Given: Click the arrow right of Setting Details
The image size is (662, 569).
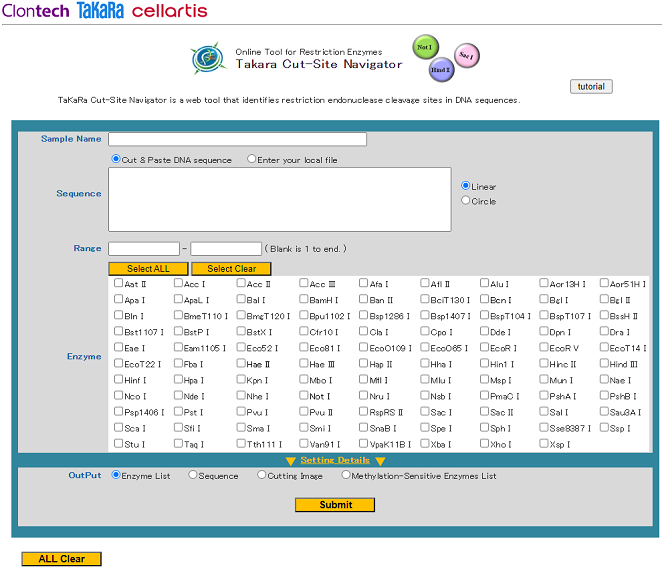Looking at the screenshot, I should point(380,461).
